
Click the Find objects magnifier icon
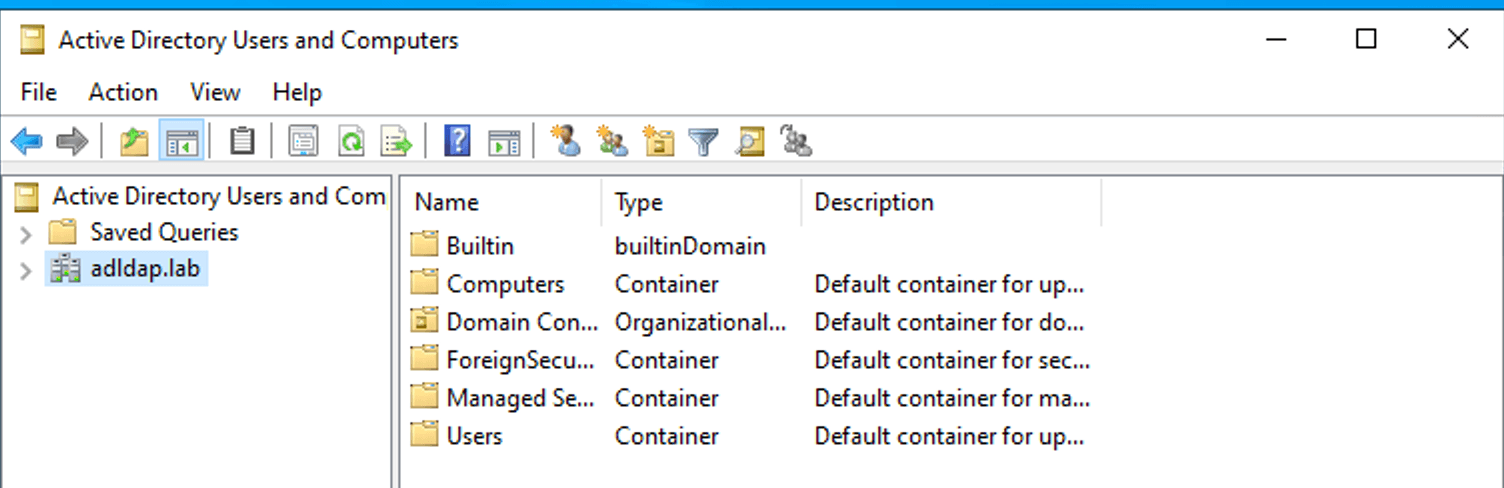point(750,141)
